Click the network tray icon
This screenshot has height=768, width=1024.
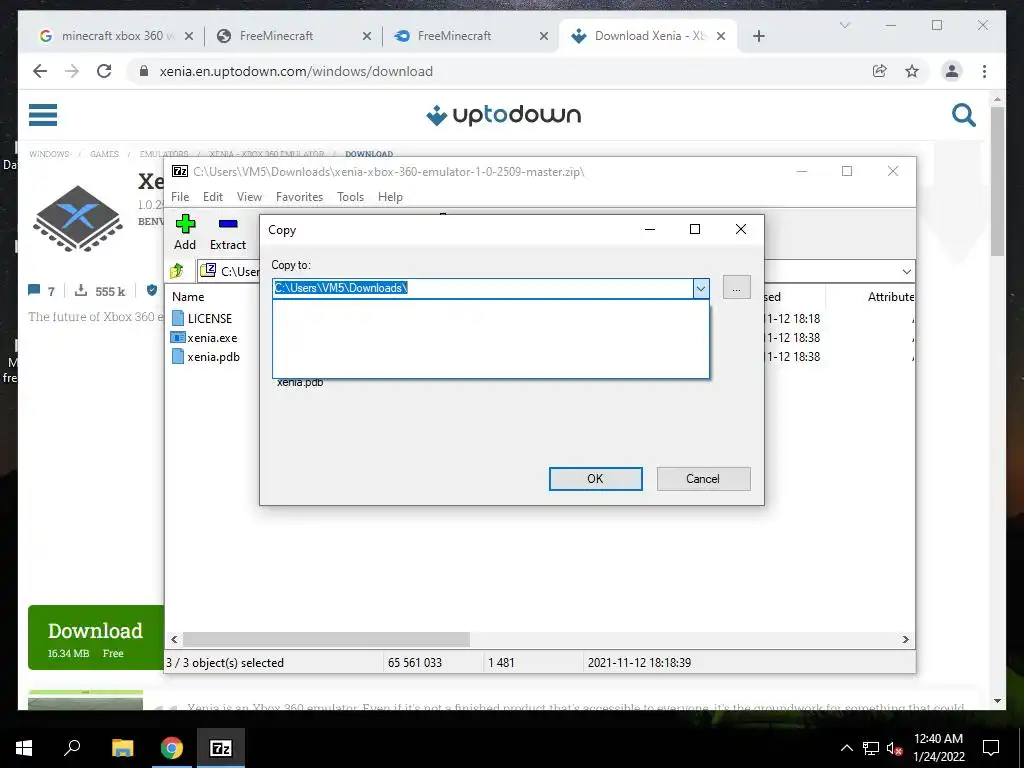pyautogui.click(x=871, y=748)
